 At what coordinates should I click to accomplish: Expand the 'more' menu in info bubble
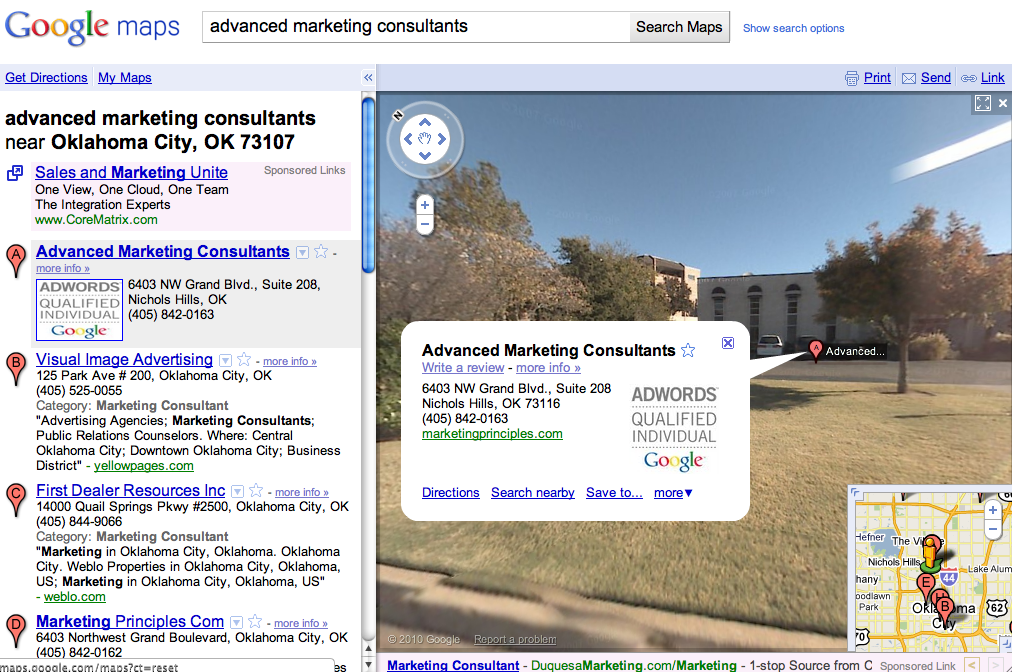pos(673,493)
